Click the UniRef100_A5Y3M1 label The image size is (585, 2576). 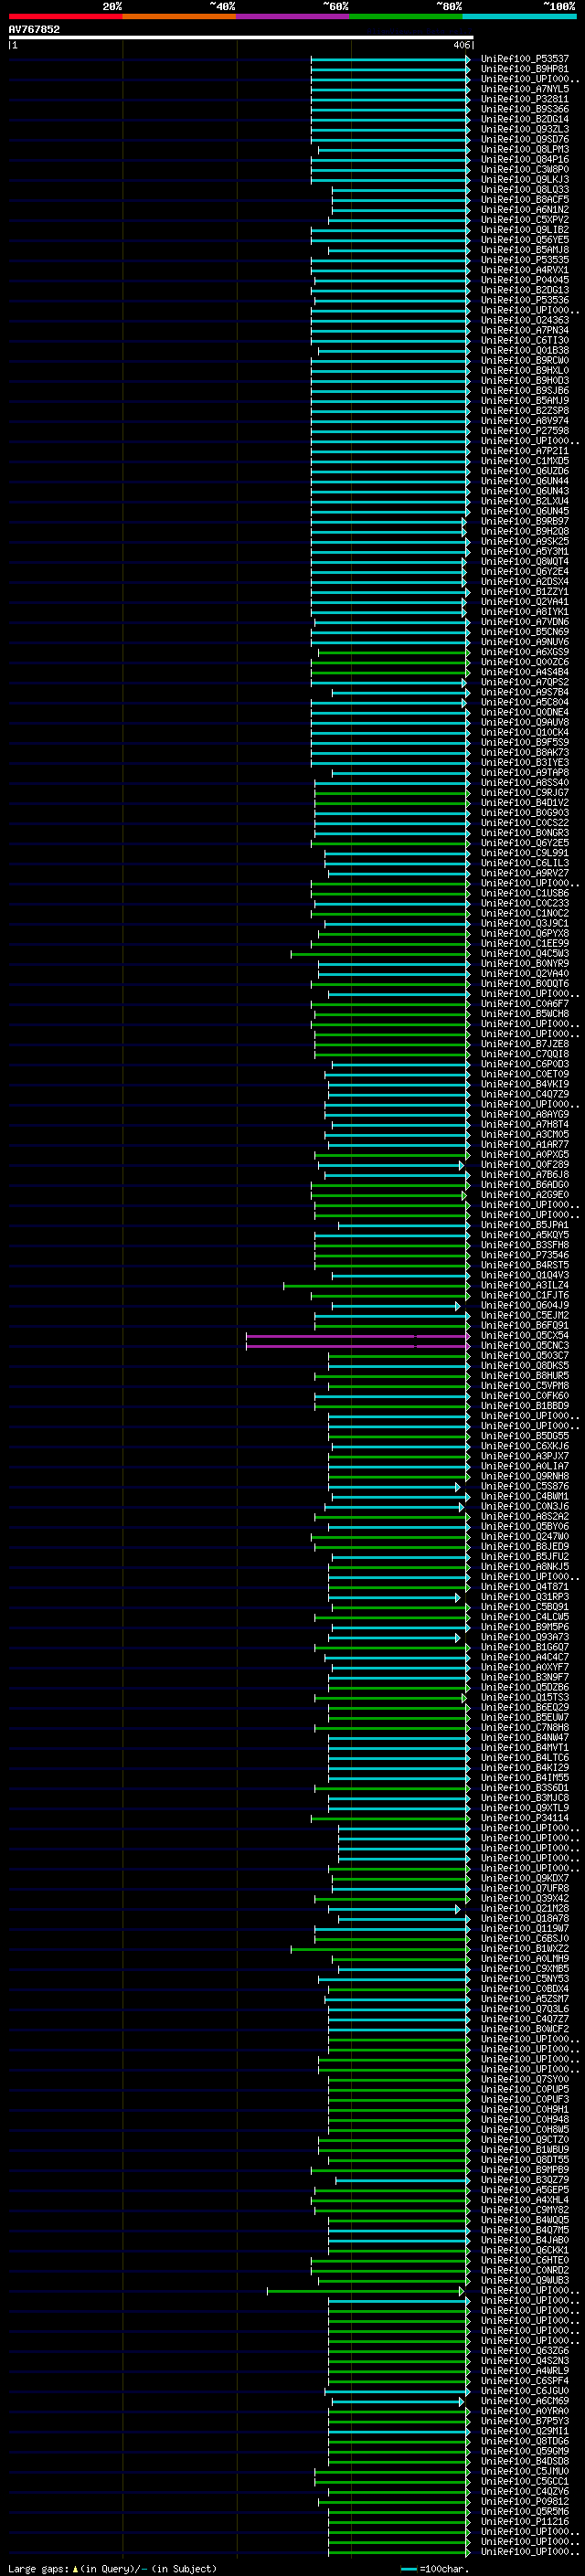pyautogui.click(x=525, y=552)
